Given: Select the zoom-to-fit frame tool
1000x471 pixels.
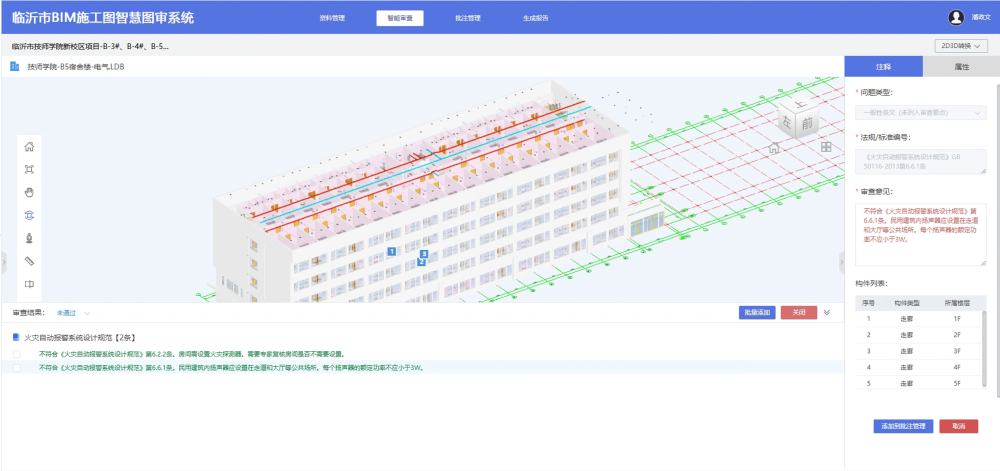Looking at the screenshot, I should point(29,170).
